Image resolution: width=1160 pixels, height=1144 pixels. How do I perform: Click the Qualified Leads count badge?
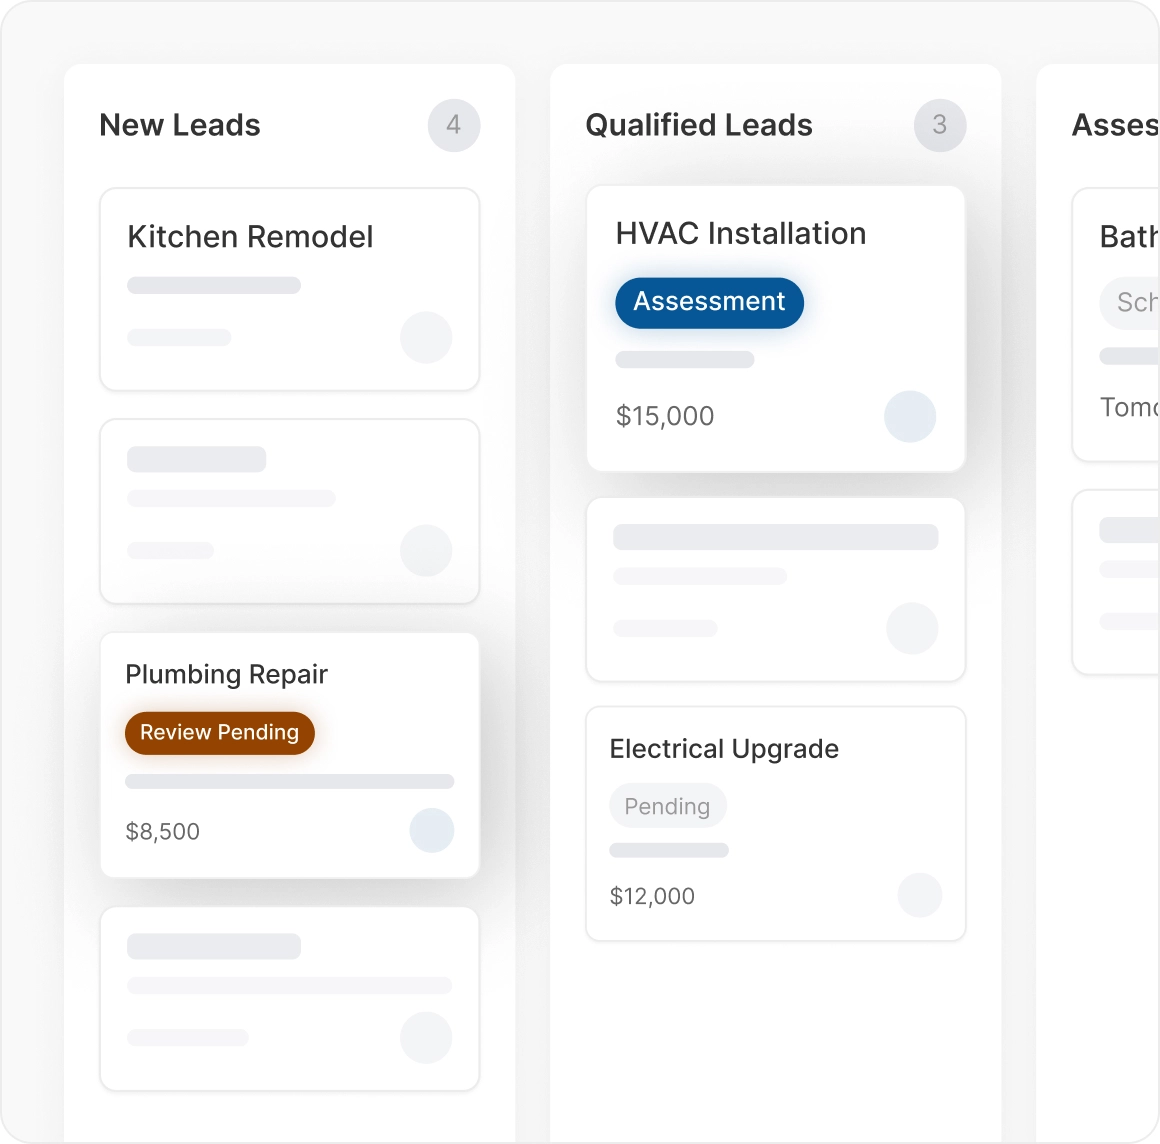pos(940,125)
